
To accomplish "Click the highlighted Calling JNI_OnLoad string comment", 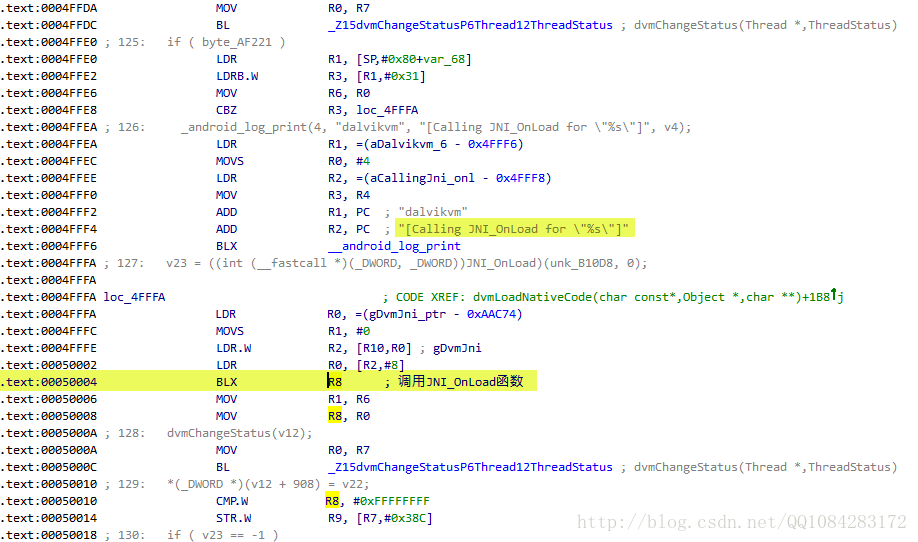I will [514, 229].
